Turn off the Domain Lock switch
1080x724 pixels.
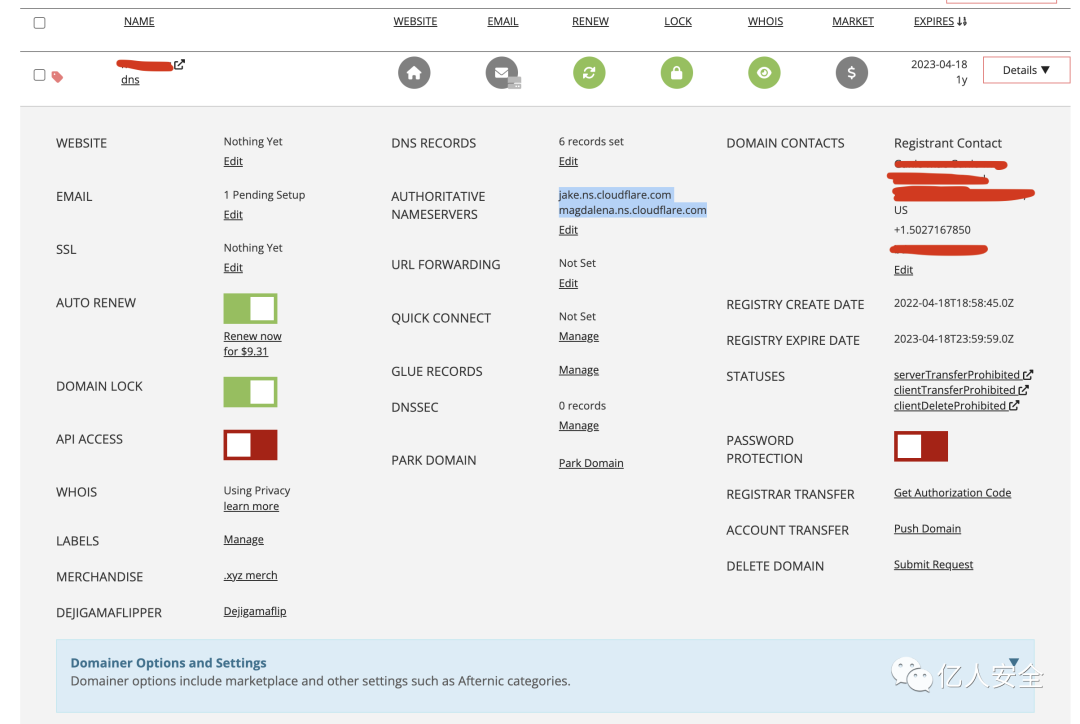(x=251, y=392)
